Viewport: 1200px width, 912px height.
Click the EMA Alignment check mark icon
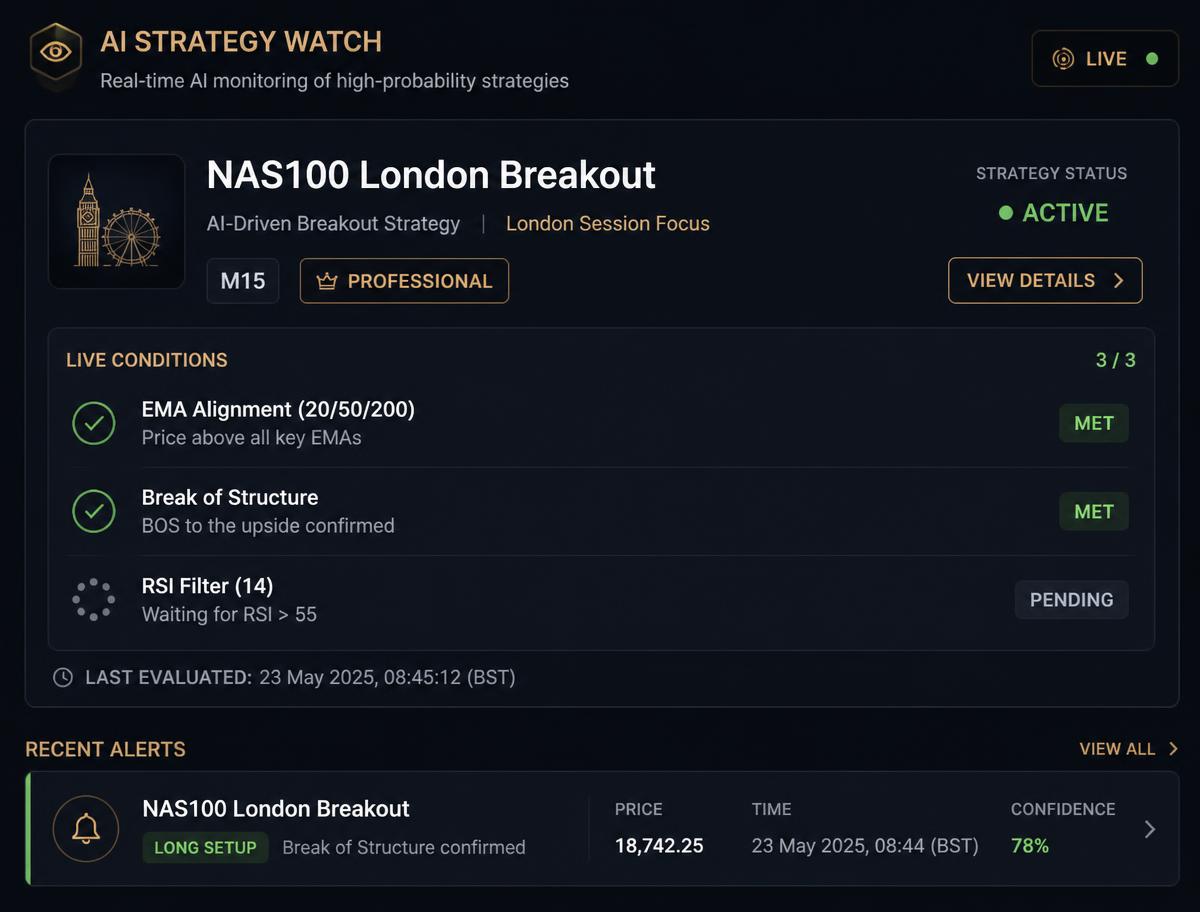pyautogui.click(x=94, y=423)
